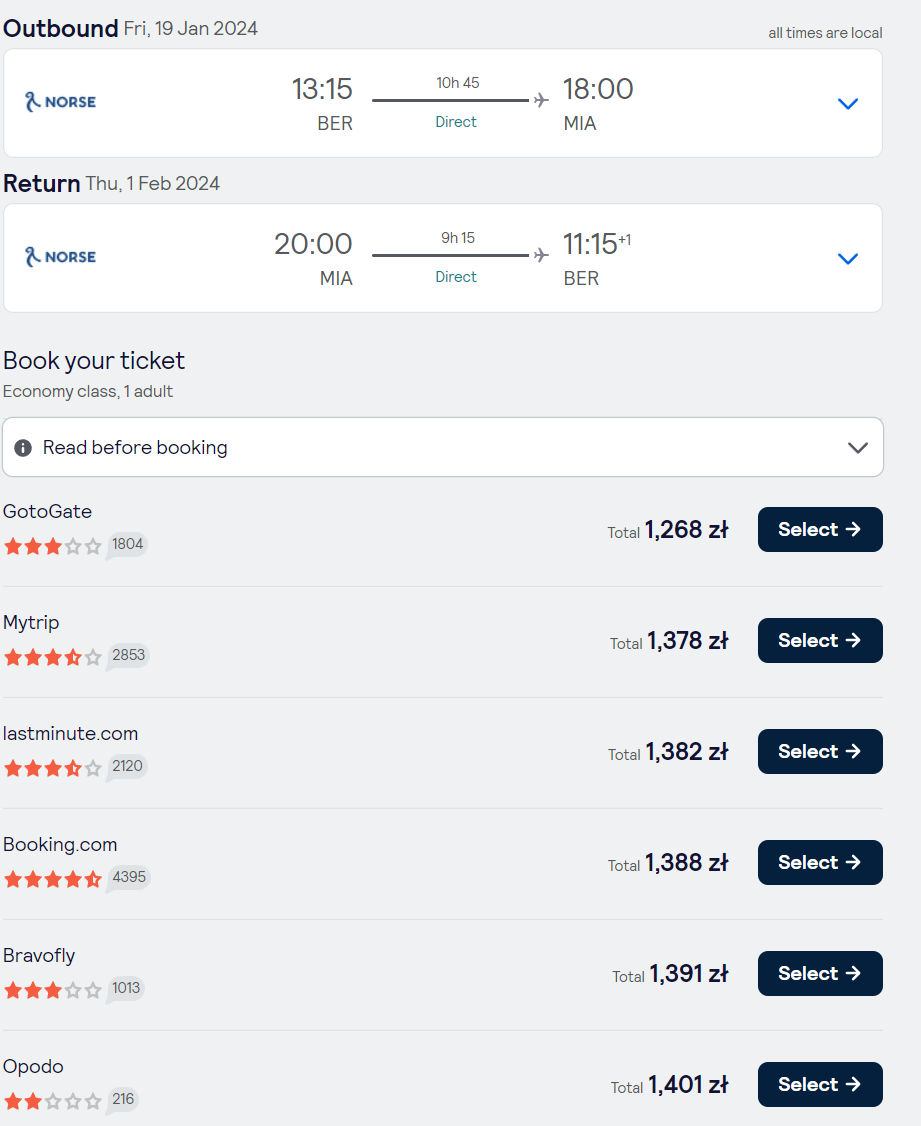Viewport: 921px width, 1126px height.
Task: Click the Bravofly provider name
Action: pyautogui.click(x=39, y=955)
